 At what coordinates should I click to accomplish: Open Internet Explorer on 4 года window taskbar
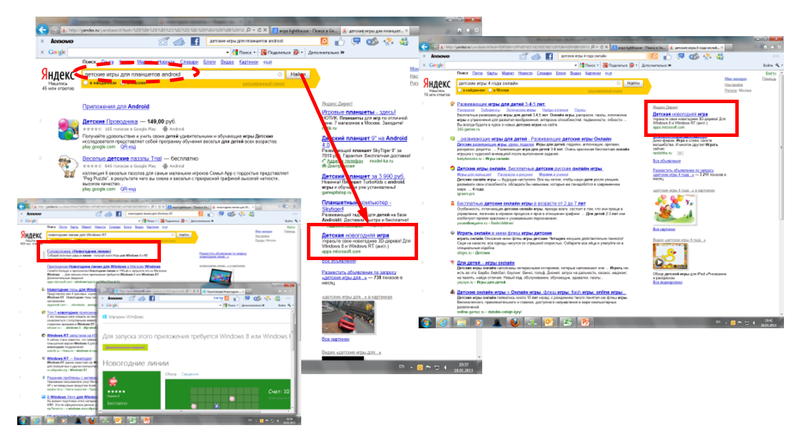(443, 322)
